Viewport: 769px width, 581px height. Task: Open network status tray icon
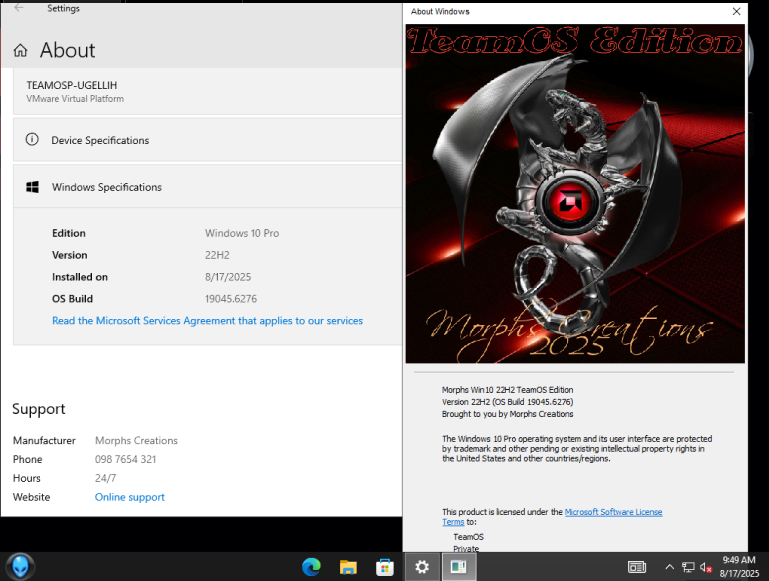pyautogui.click(x=688, y=567)
